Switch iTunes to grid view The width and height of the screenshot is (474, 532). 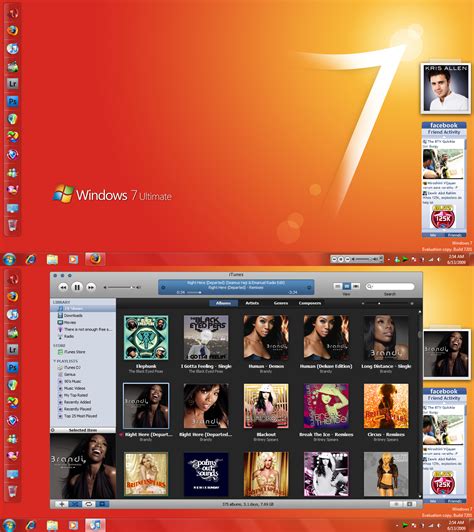tap(346, 286)
